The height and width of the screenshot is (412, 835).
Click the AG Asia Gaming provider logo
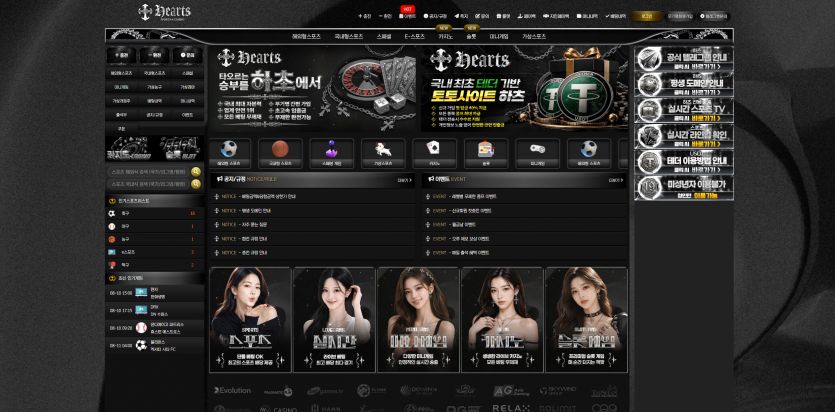[x=511, y=391]
